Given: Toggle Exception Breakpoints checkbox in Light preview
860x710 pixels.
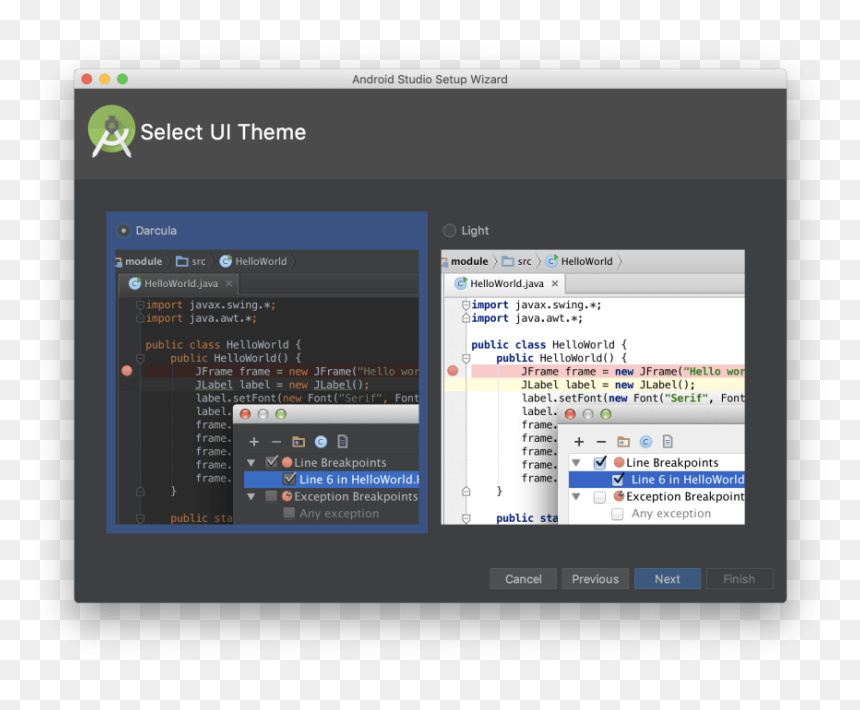Looking at the screenshot, I should click(x=600, y=497).
